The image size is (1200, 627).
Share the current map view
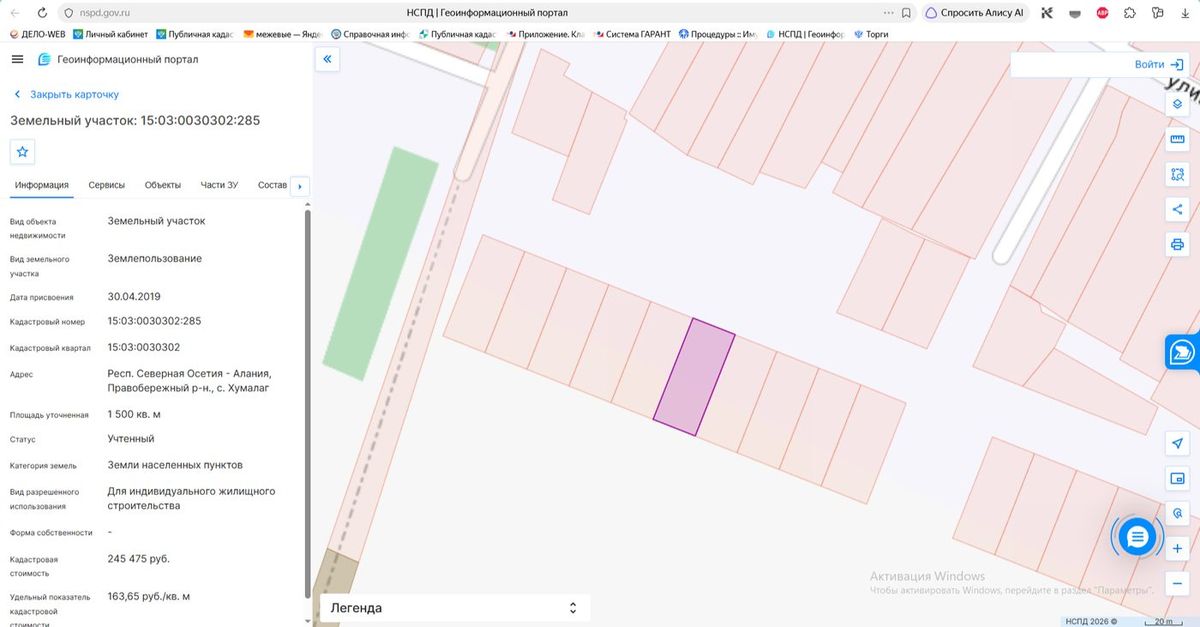pos(1177,209)
